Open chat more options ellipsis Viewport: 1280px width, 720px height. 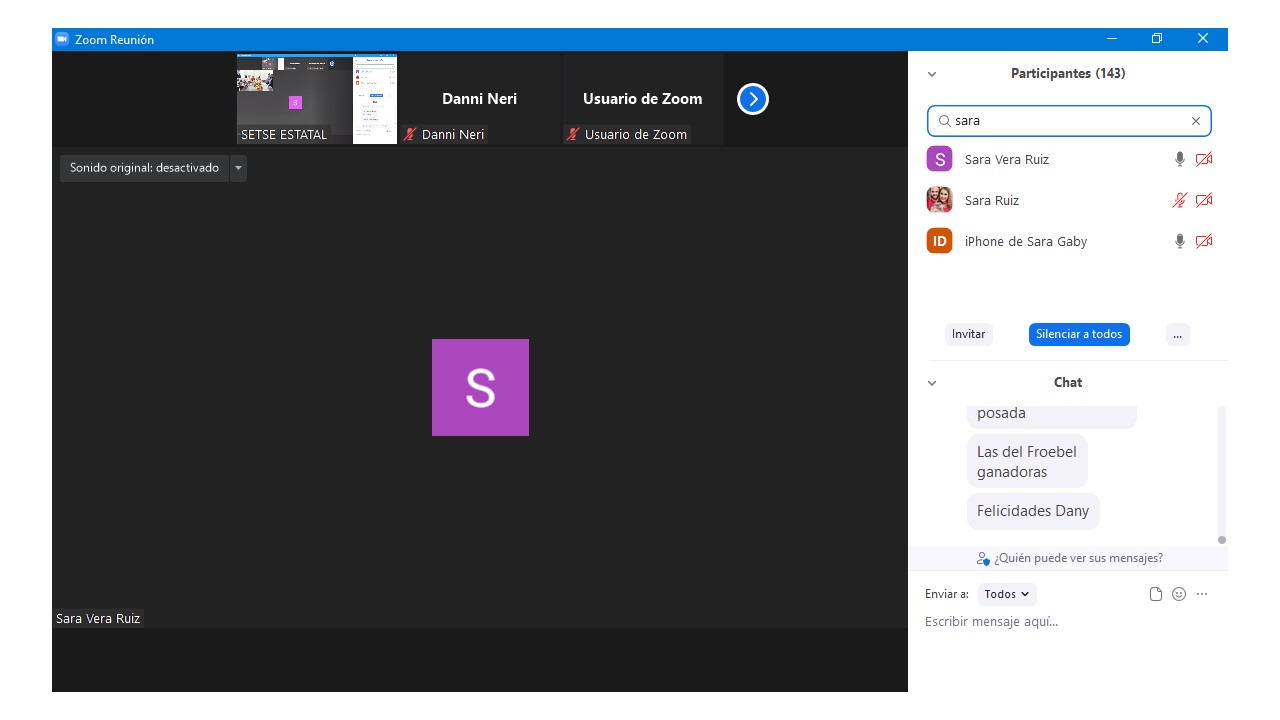[1202, 594]
